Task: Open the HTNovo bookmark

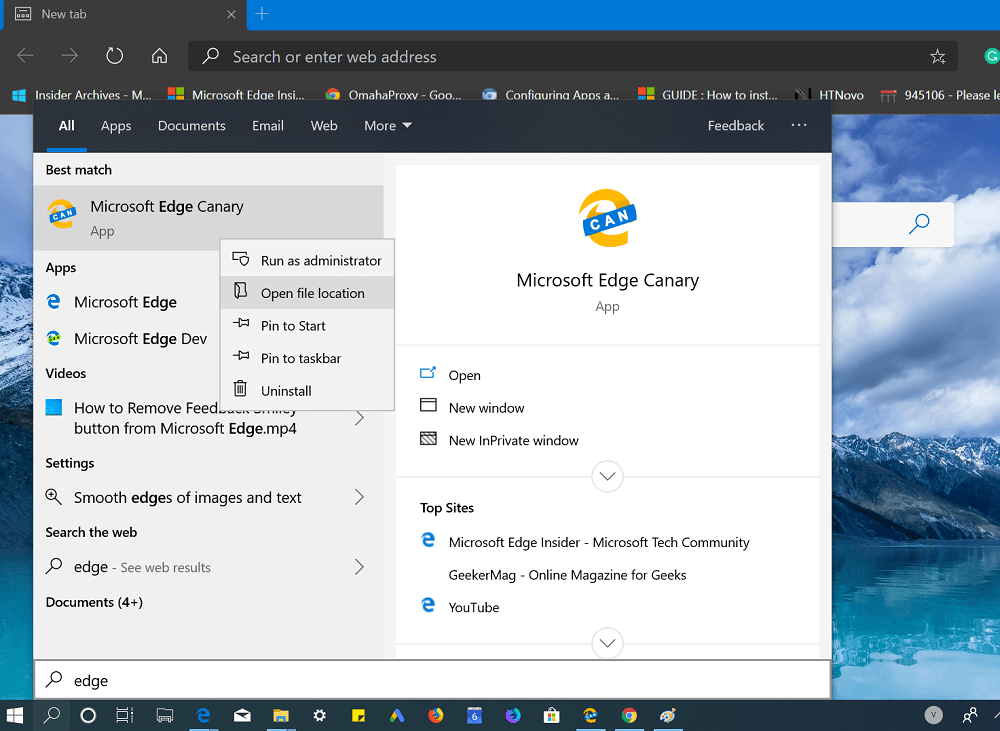Action: point(829,95)
